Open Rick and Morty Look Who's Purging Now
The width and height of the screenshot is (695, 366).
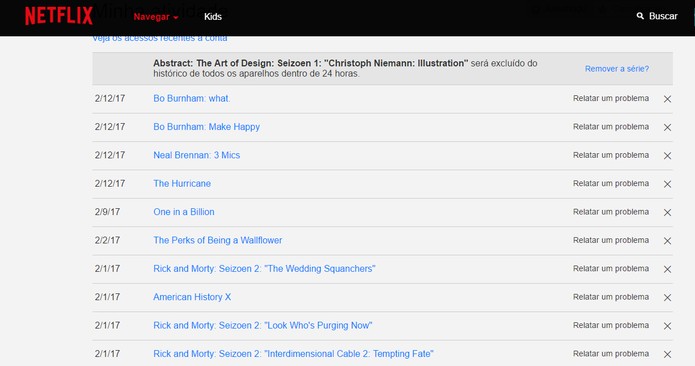click(262, 325)
